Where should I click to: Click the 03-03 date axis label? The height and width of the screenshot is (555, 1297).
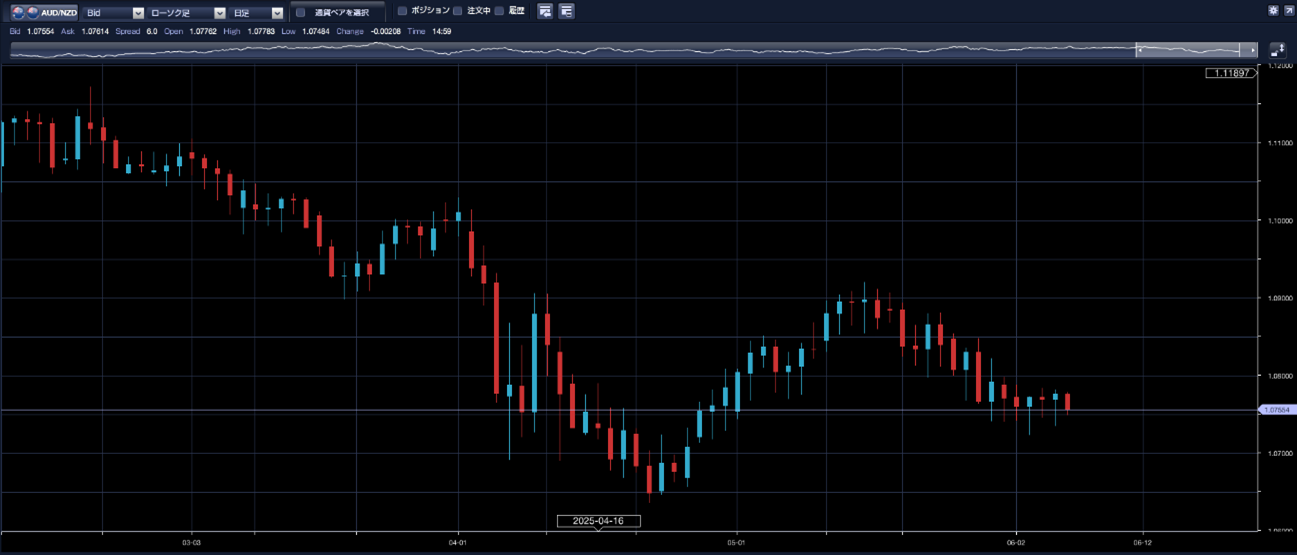191,542
